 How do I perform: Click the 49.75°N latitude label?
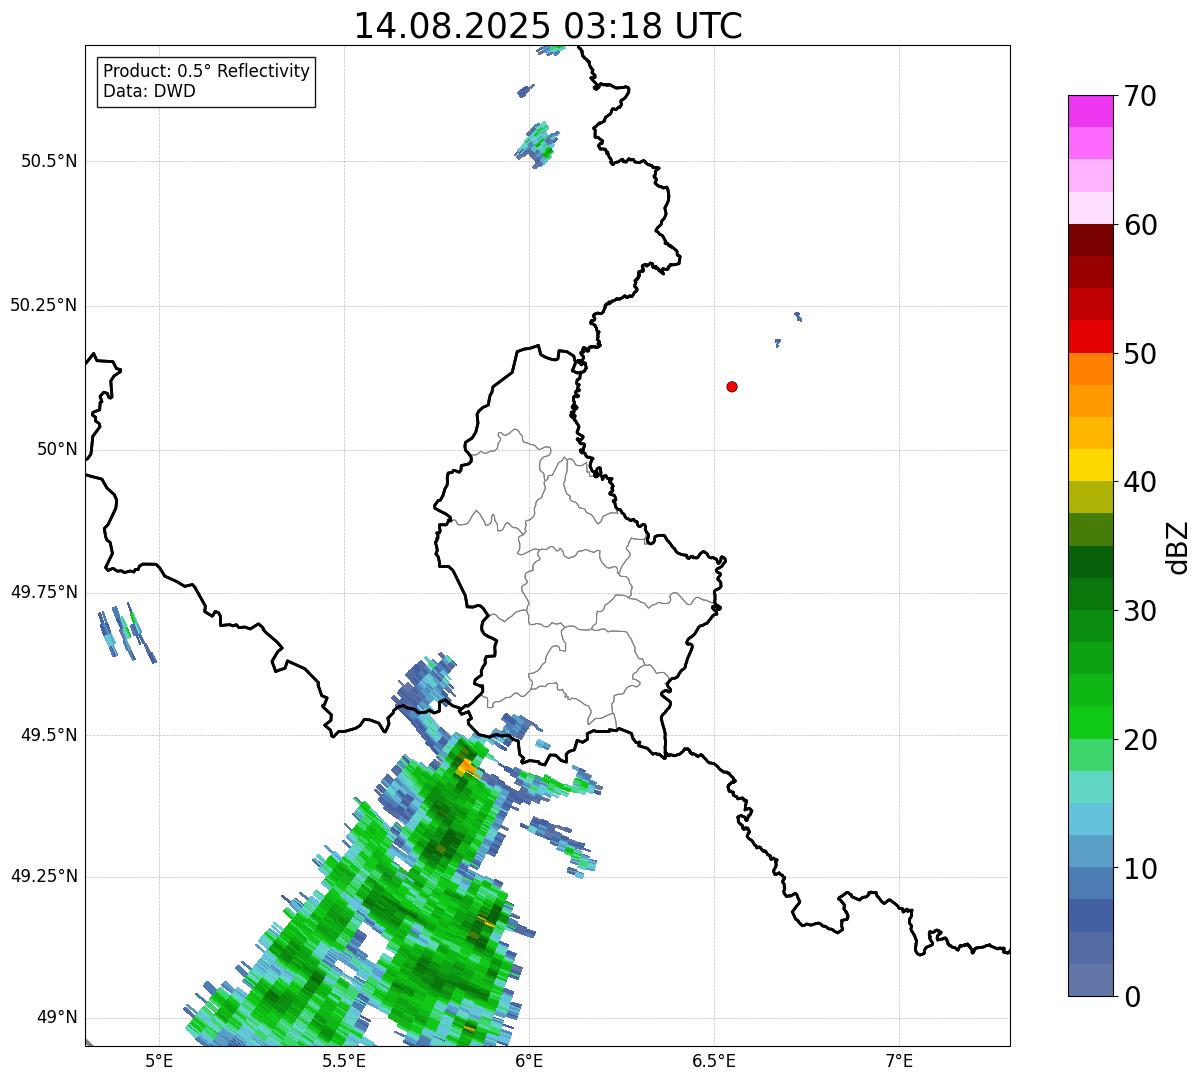44,592
